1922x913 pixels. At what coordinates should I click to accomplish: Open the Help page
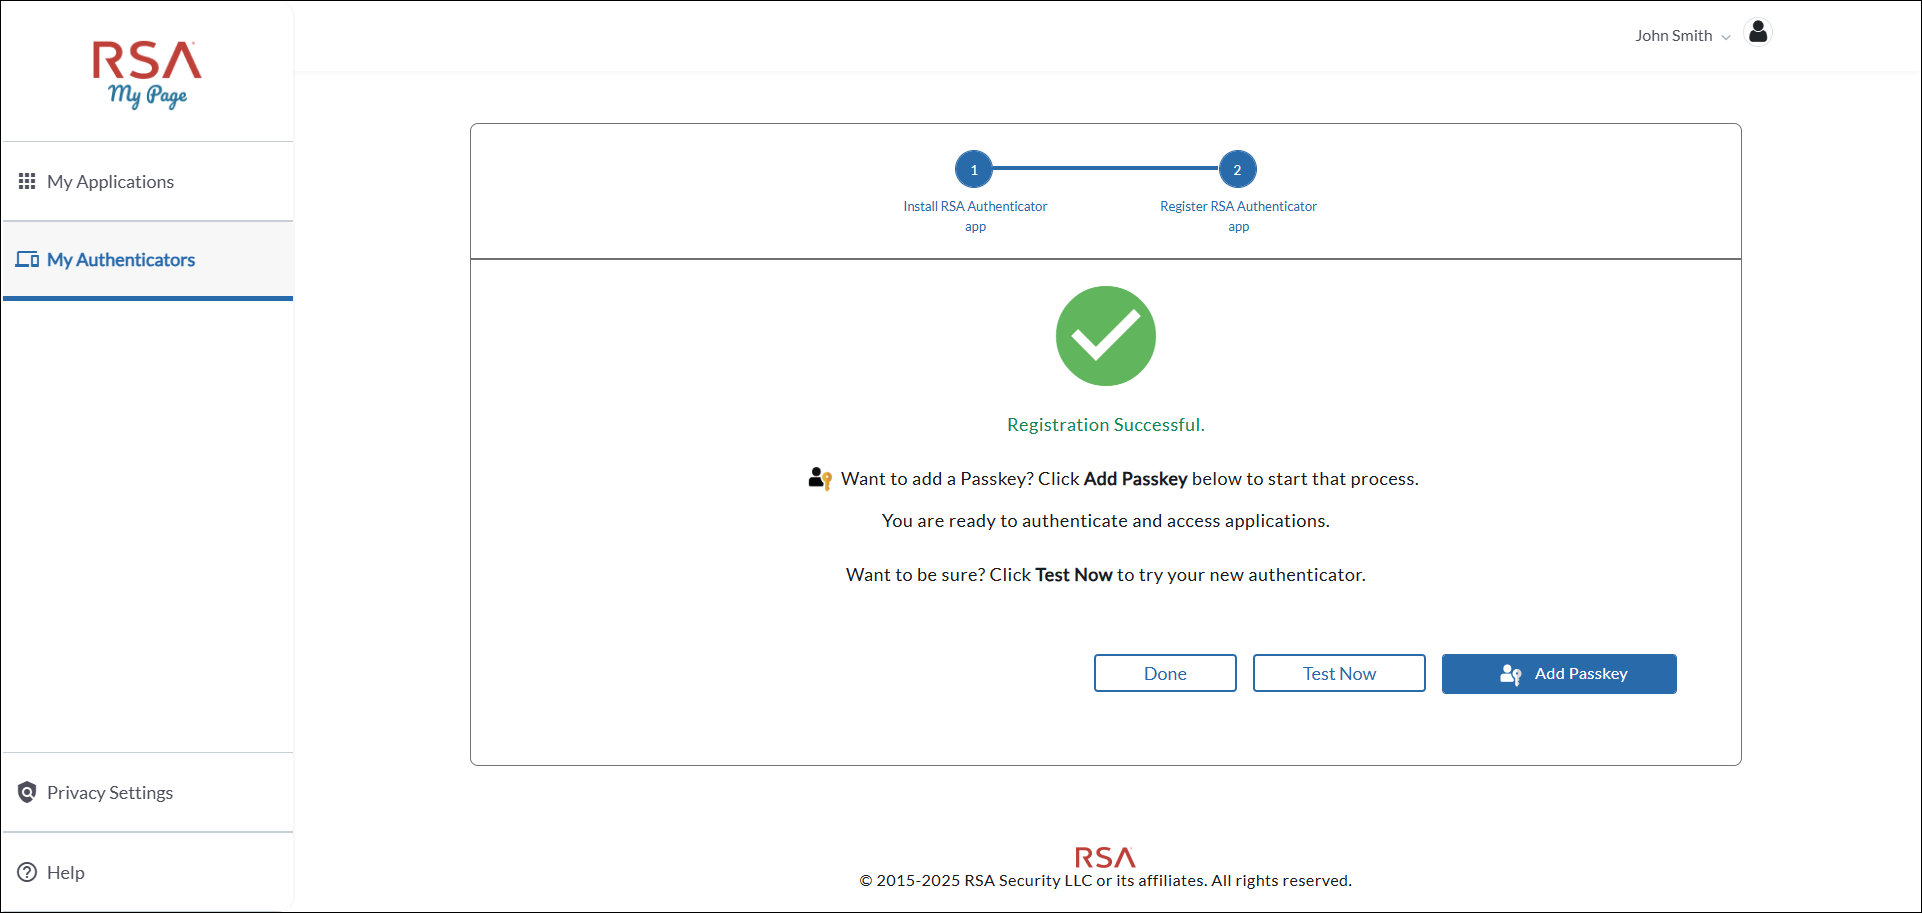pyautogui.click(x=66, y=873)
